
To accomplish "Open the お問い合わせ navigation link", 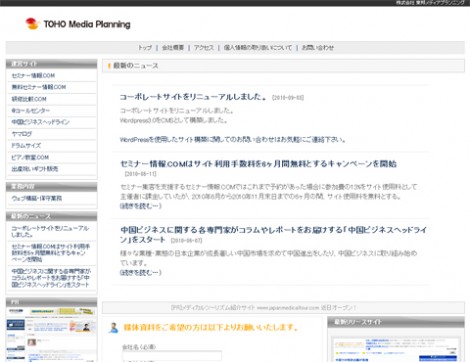I will (318, 48).
